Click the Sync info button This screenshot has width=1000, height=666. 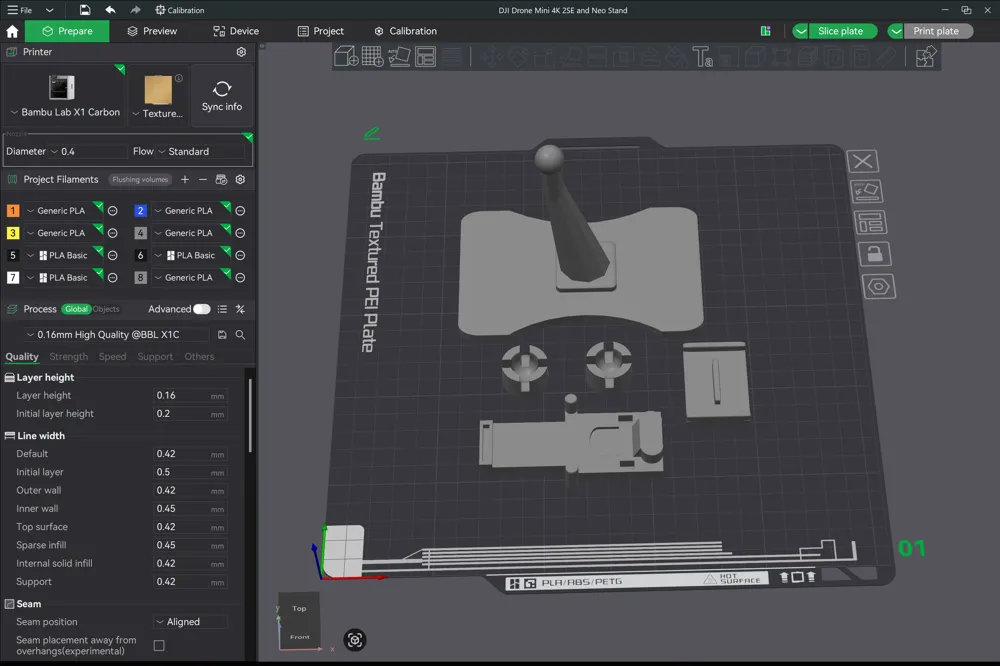click(x=222, y=96)
